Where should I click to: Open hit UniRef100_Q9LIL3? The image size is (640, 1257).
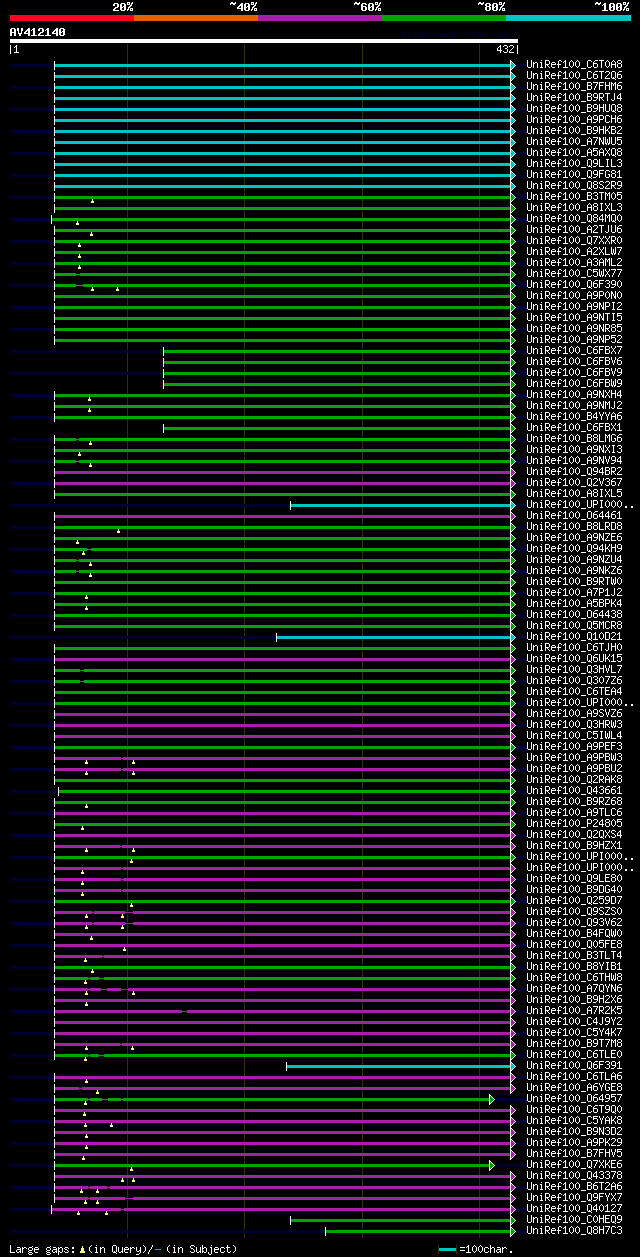coord(574,163)
